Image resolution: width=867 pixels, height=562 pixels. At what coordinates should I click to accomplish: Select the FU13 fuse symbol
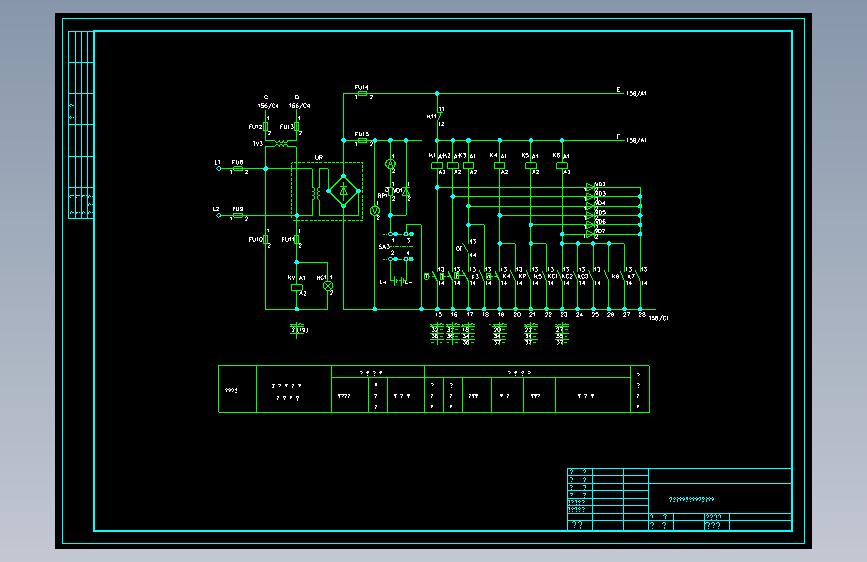tap(296, 127)
